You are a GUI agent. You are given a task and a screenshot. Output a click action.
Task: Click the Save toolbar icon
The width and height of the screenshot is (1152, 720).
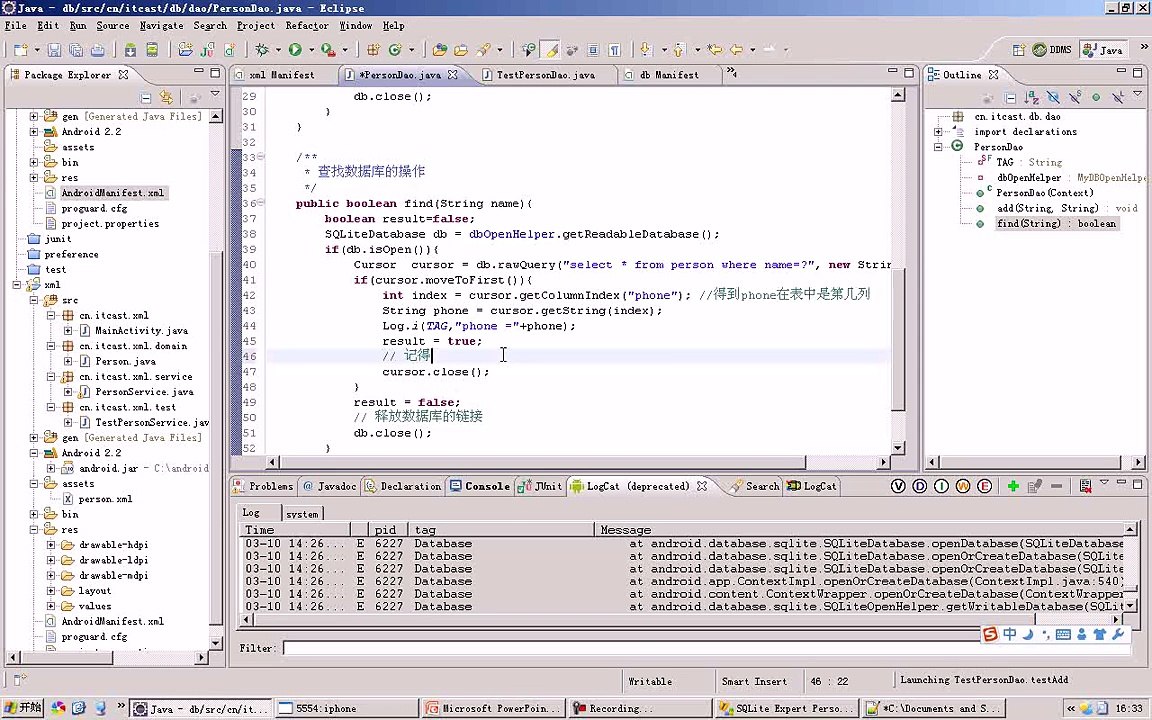coord(54,50)
